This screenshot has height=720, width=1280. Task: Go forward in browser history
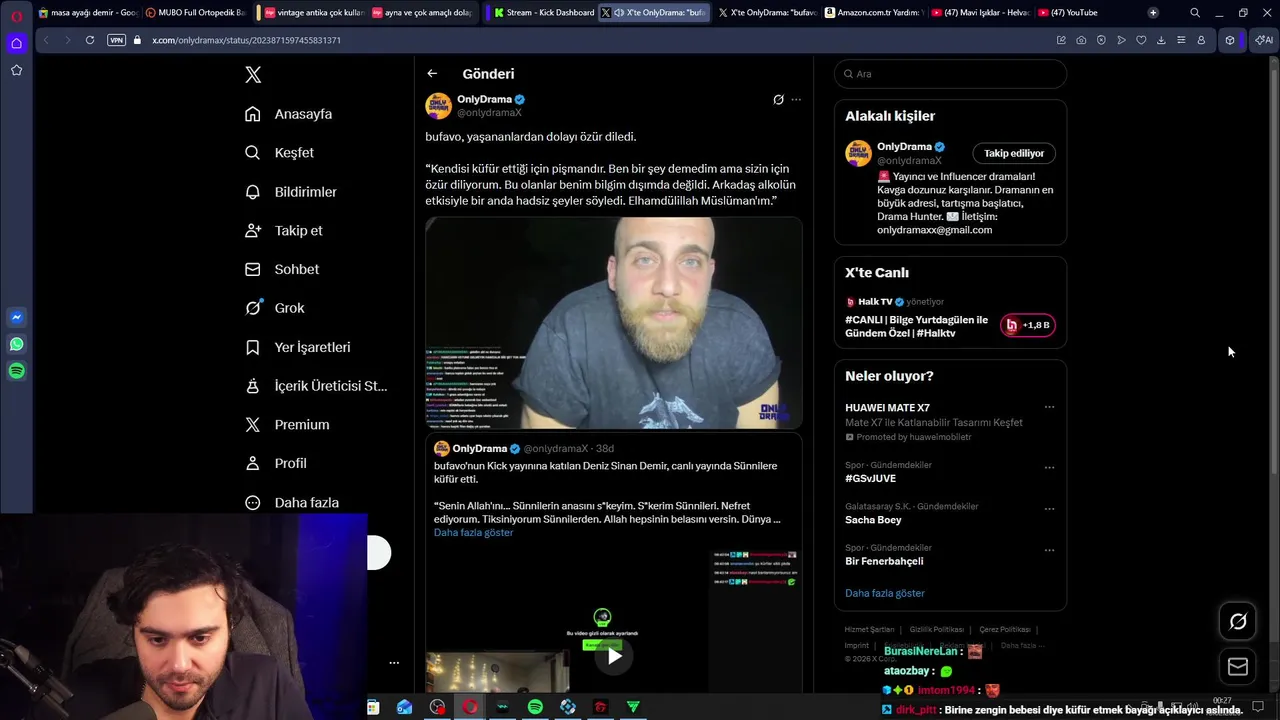click(67, 40)
